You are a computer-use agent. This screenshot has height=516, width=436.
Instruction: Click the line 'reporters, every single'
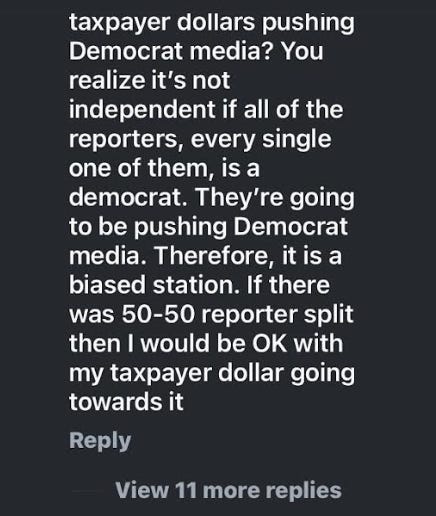[x=200, y=140]
